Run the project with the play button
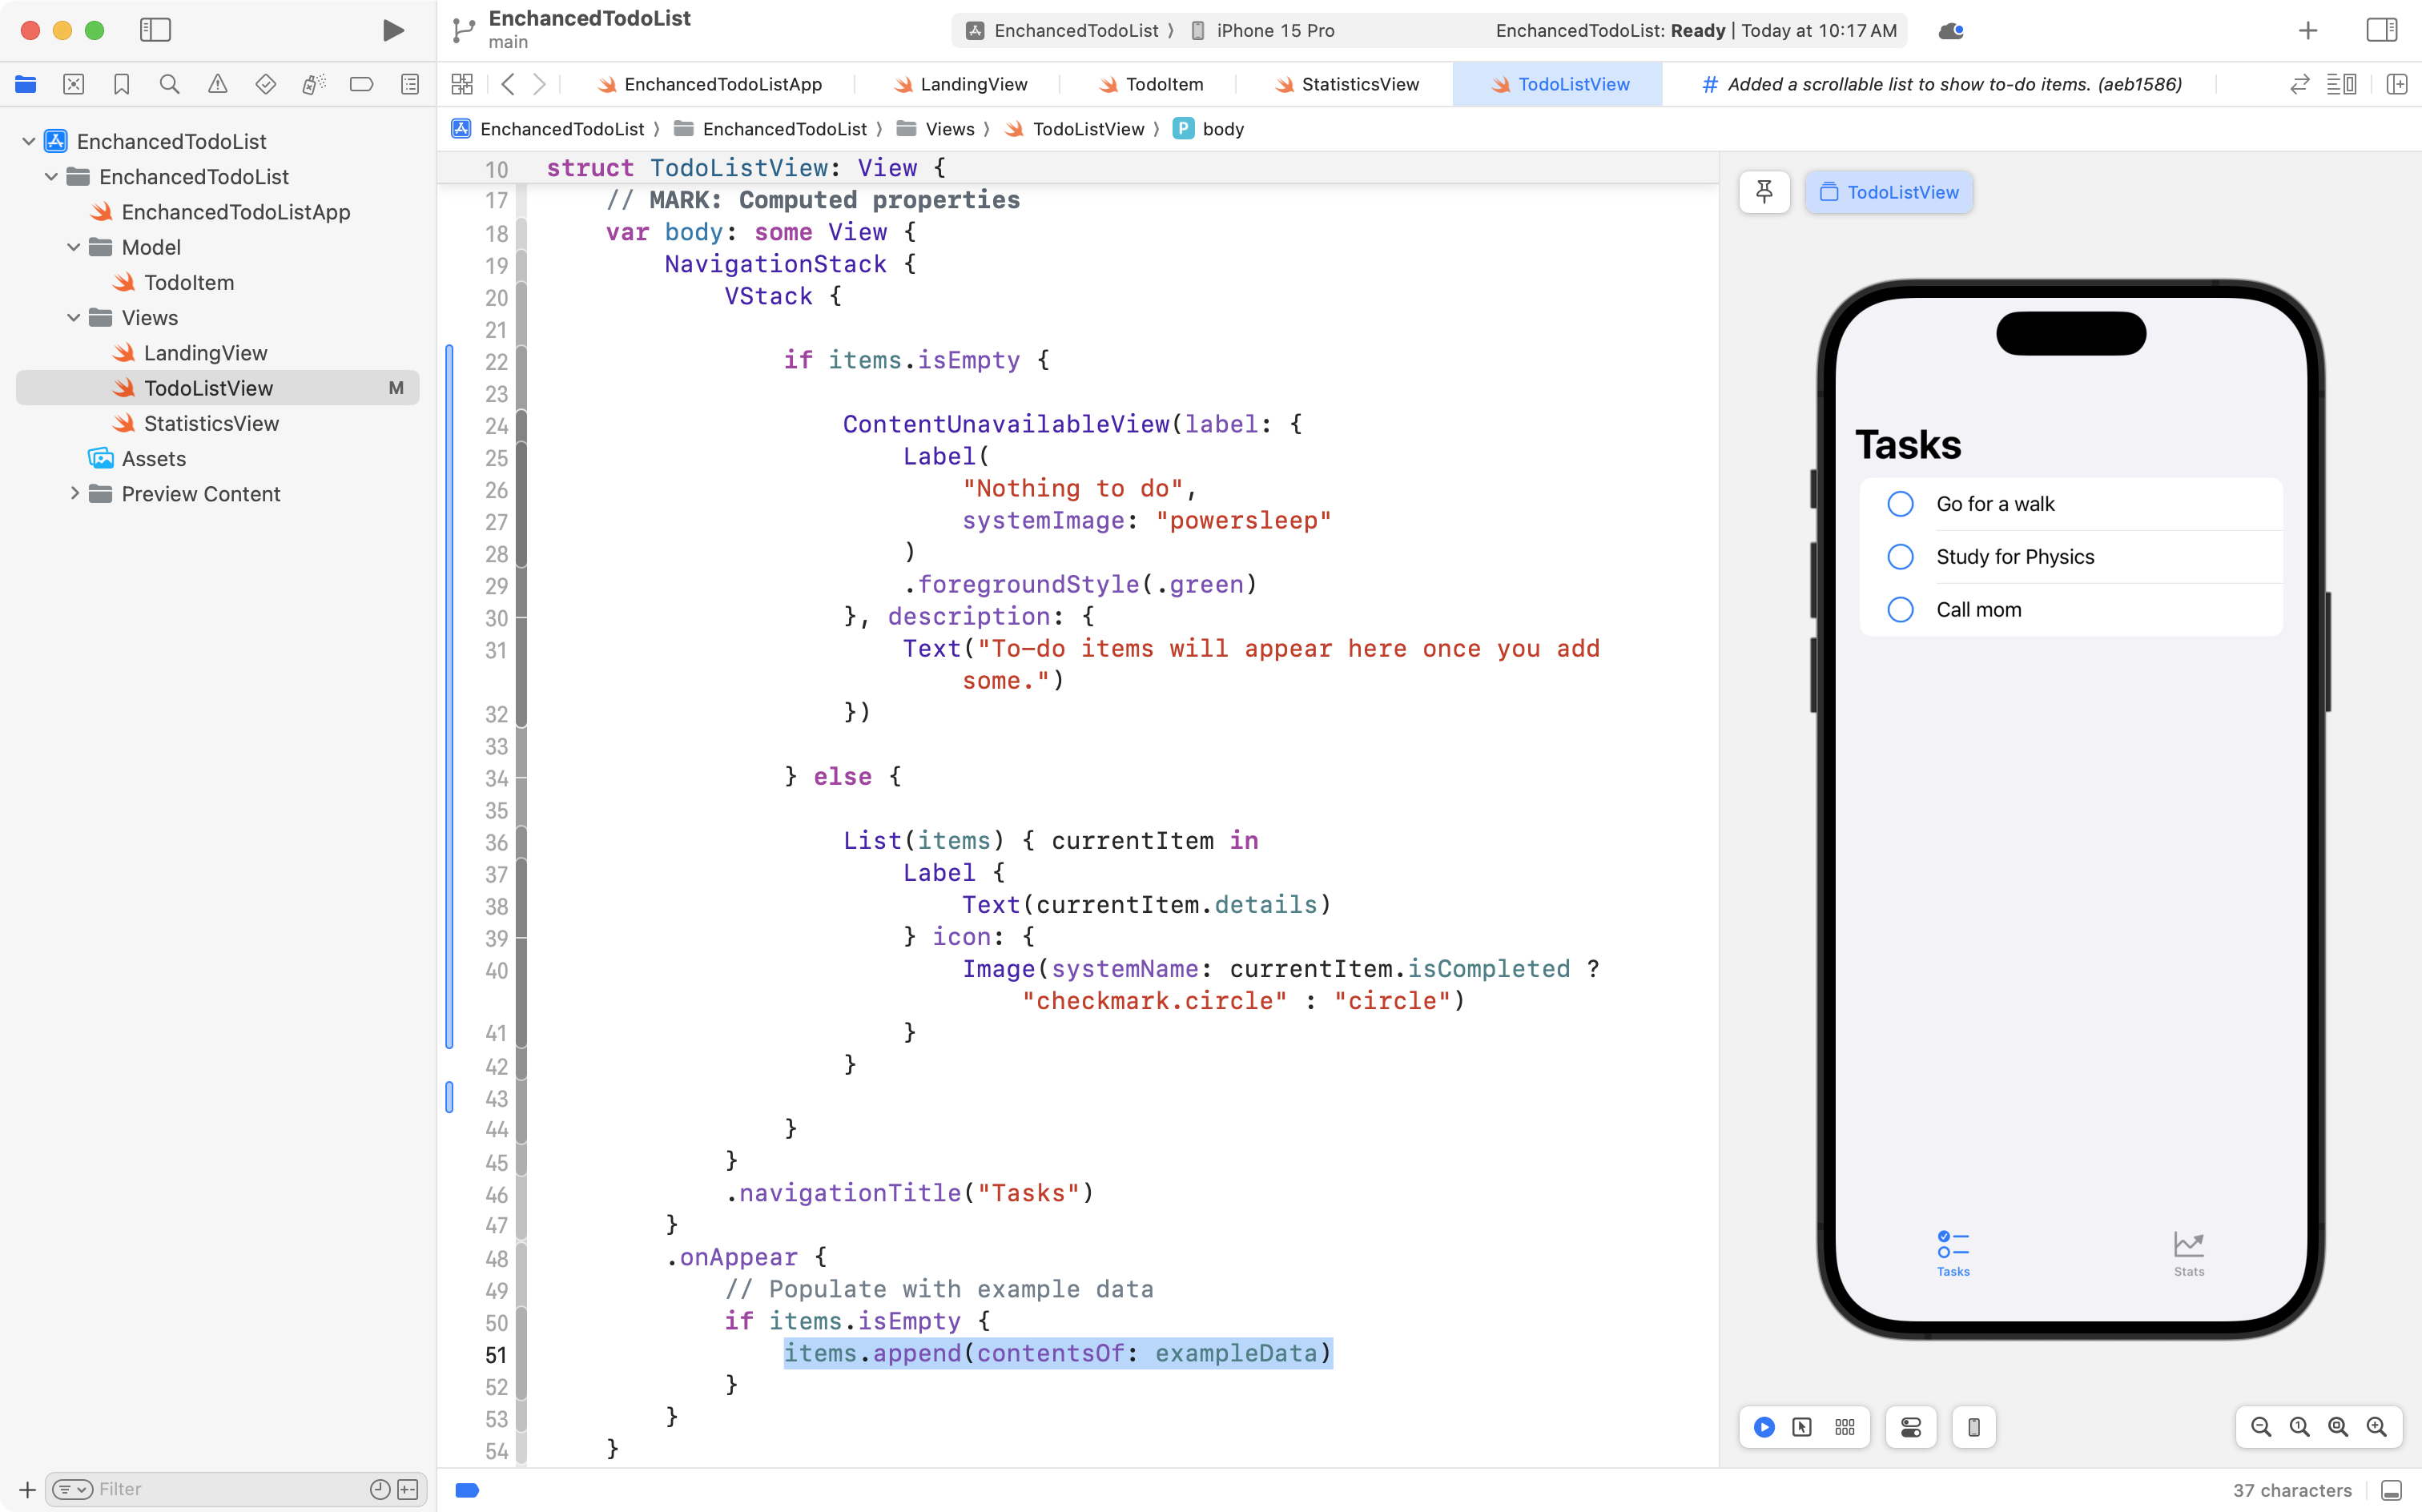Screen dimensions: 2422x1512 point(392,30)
